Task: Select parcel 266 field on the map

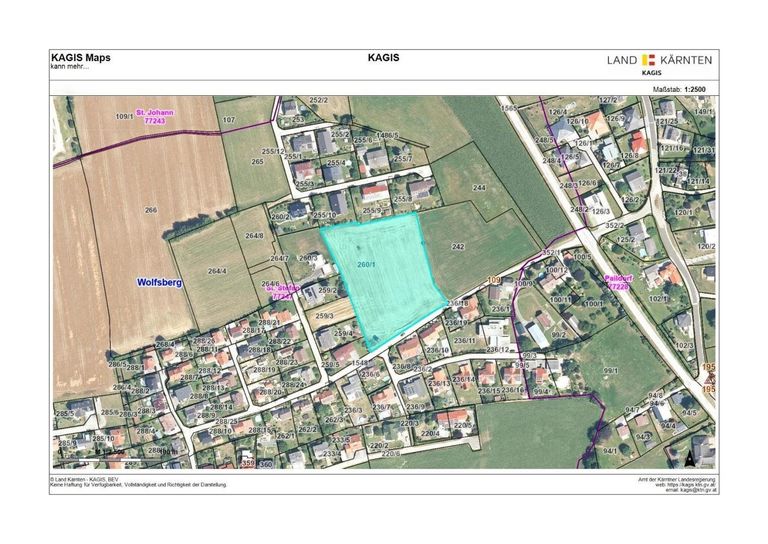Action: [x=151, y=210]
